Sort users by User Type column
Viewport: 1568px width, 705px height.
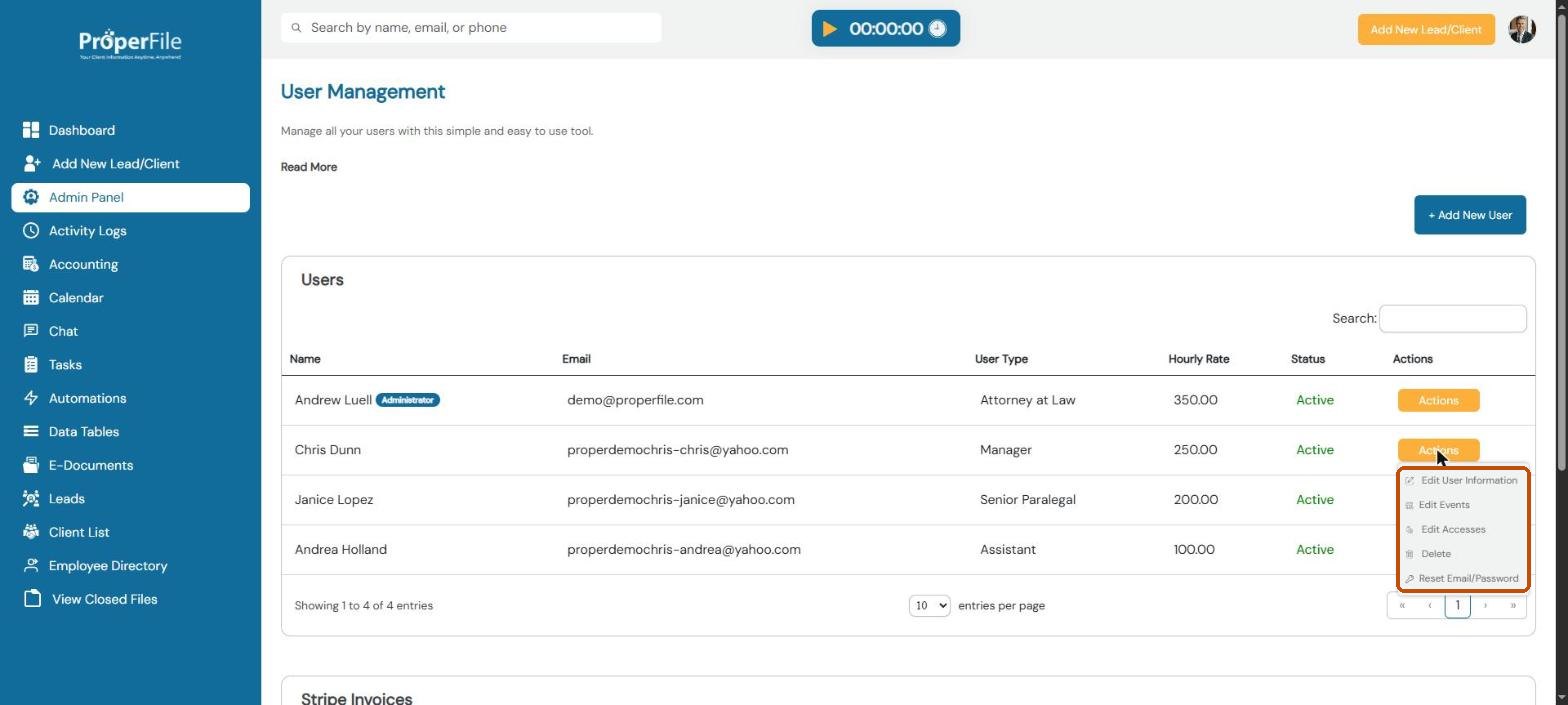pyautogui.click(x=1001, y=359)
